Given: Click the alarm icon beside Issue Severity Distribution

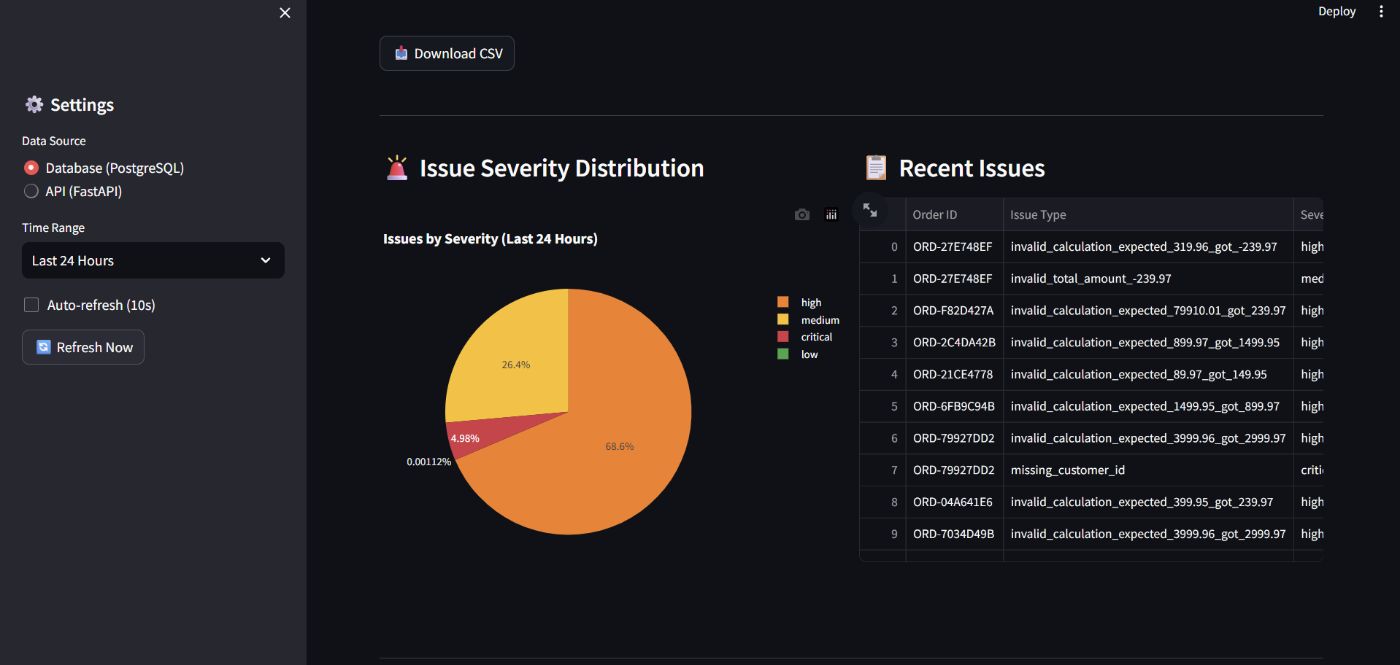Looking at the screenshot, I should [x=396, y=167].
